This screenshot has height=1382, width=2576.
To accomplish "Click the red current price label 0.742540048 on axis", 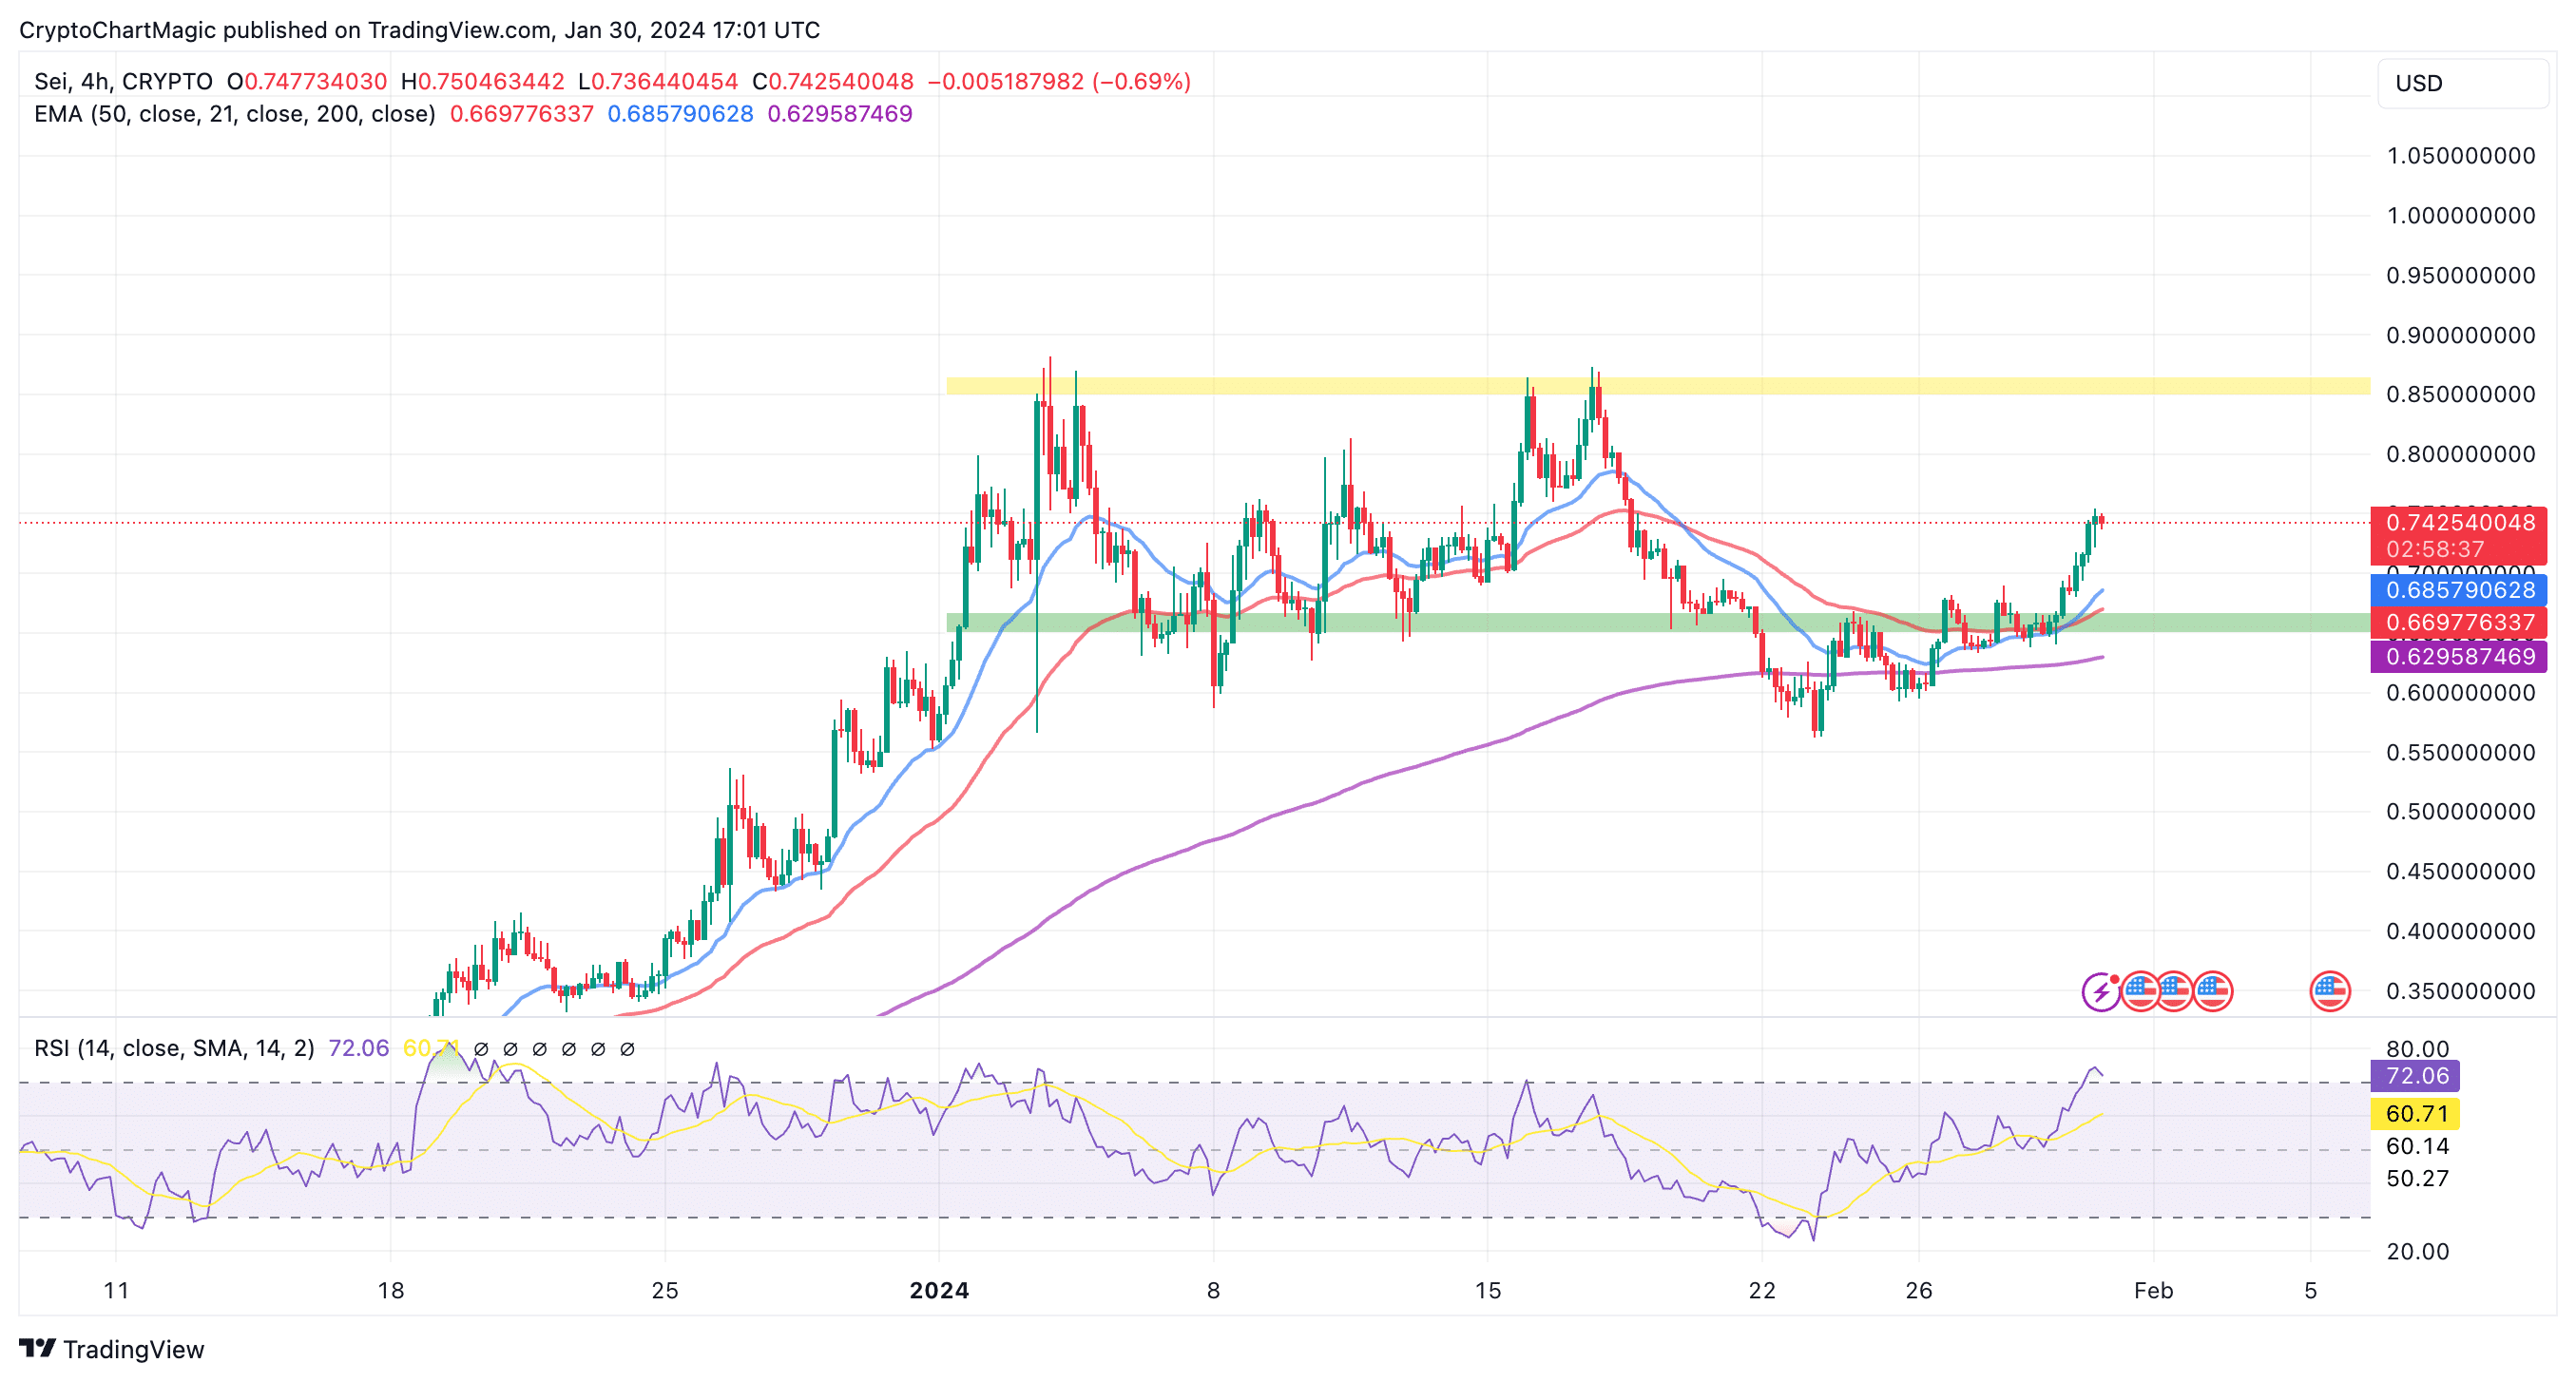I will [x=2458, y=535].
